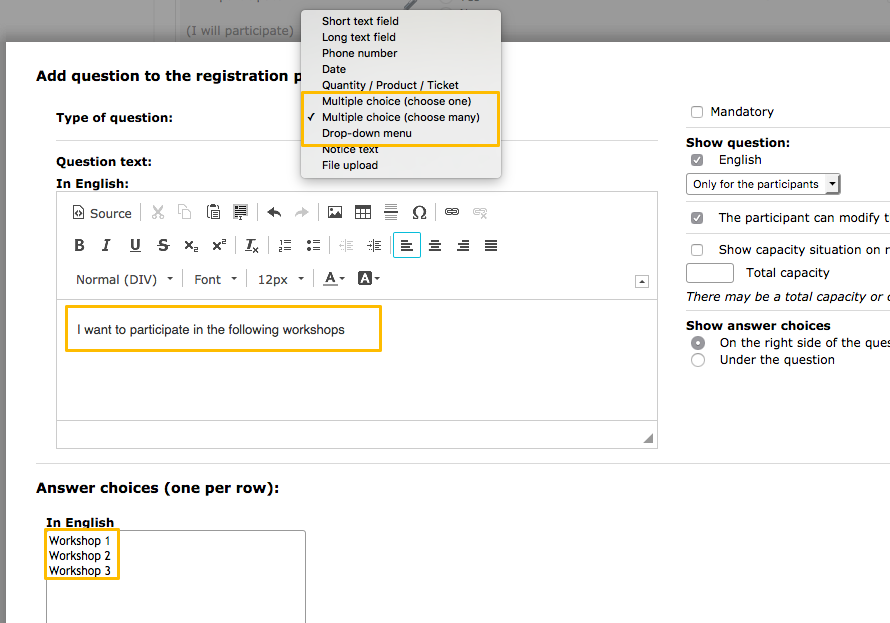Open the Normal (DIV) paragraph format dropdown
The height and width of the screenshot is (623, 890).
pyautogui.click(x=124, y=280)
